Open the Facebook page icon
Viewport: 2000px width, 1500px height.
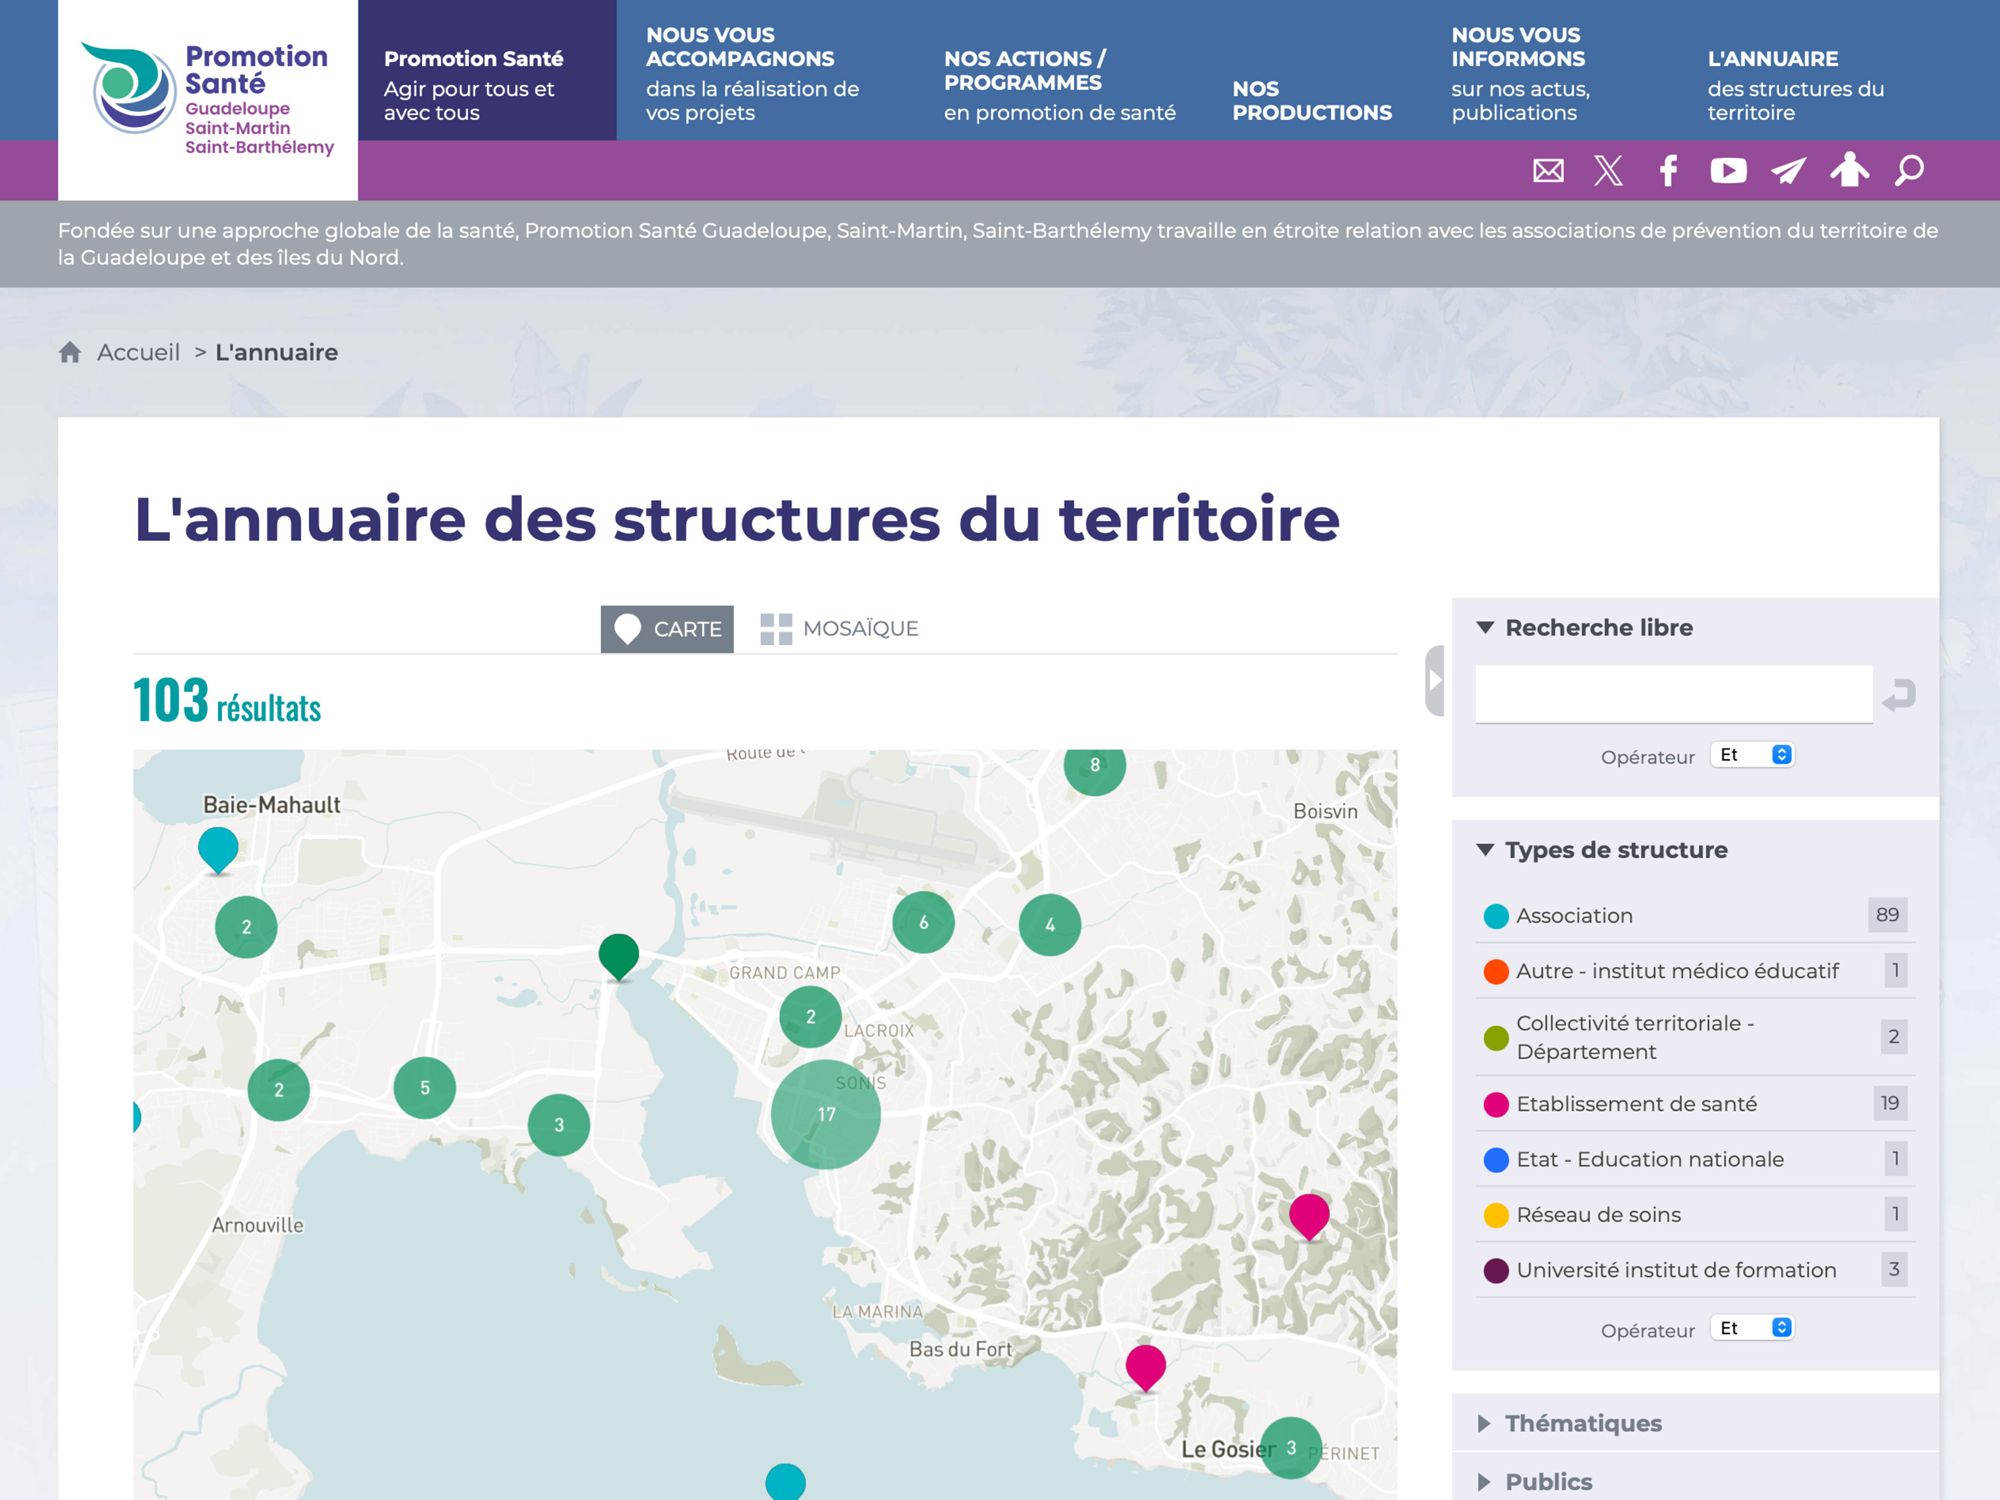point(1668,171)
